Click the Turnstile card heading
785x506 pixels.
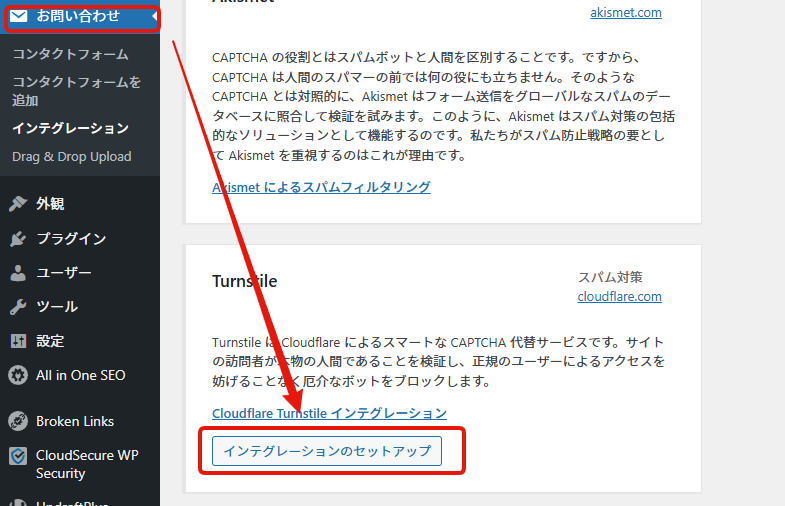tap(244, 282)
